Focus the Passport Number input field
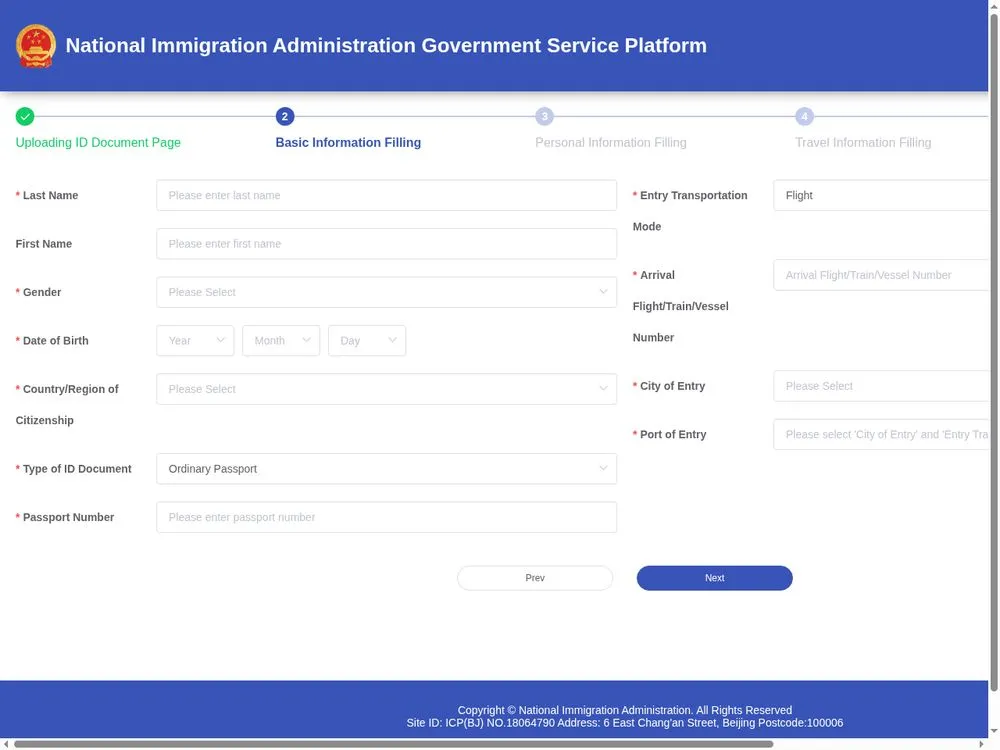1000x750 pixels. tap(386, 517)
